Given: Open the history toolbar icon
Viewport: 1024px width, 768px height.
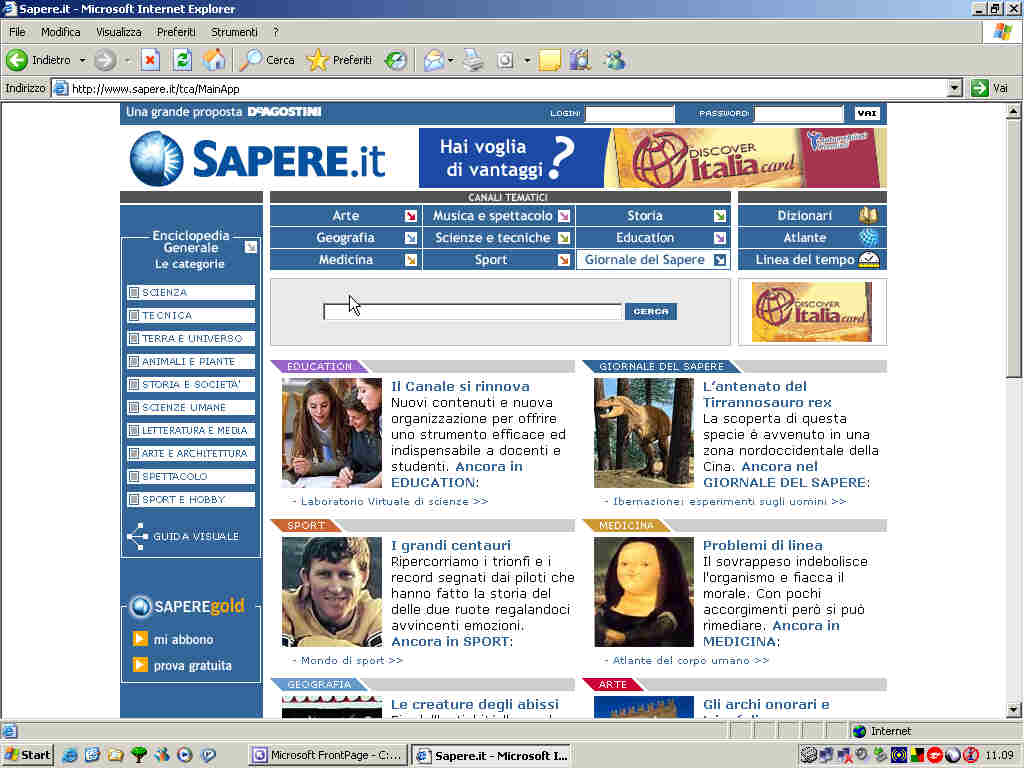Looking at the screenshot, I should [x=395, y=60].
